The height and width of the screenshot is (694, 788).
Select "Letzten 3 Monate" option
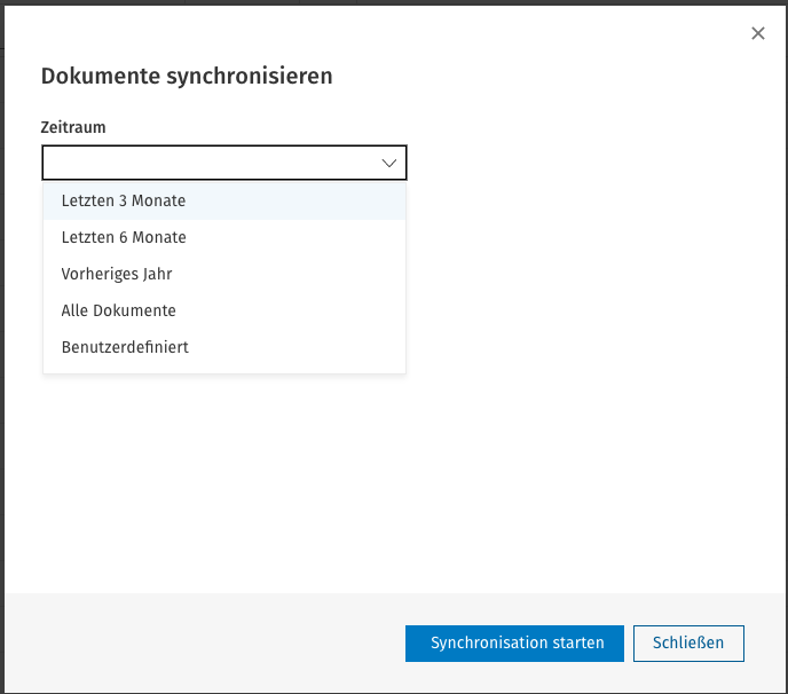click(x=224, y=201)
